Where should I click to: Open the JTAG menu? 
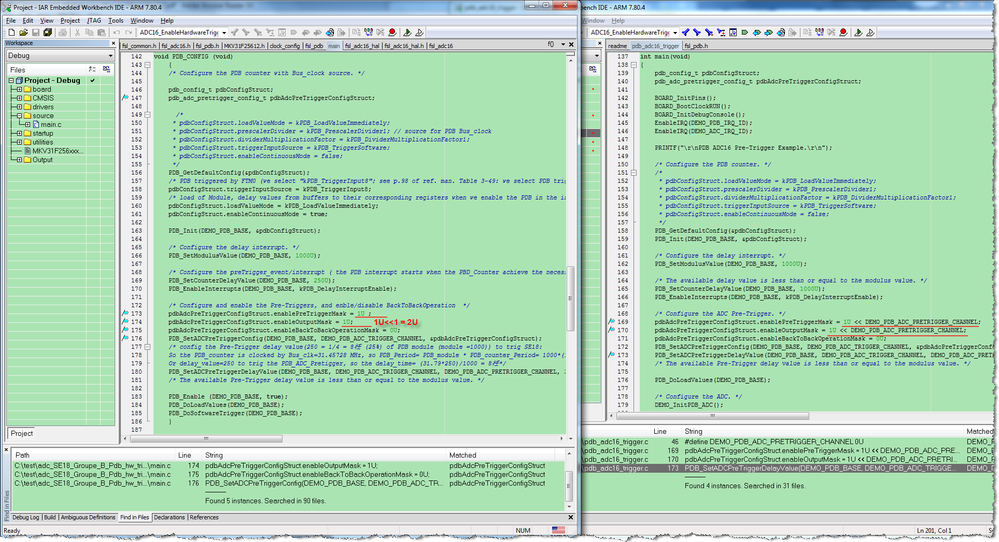(x=94, y=20)
